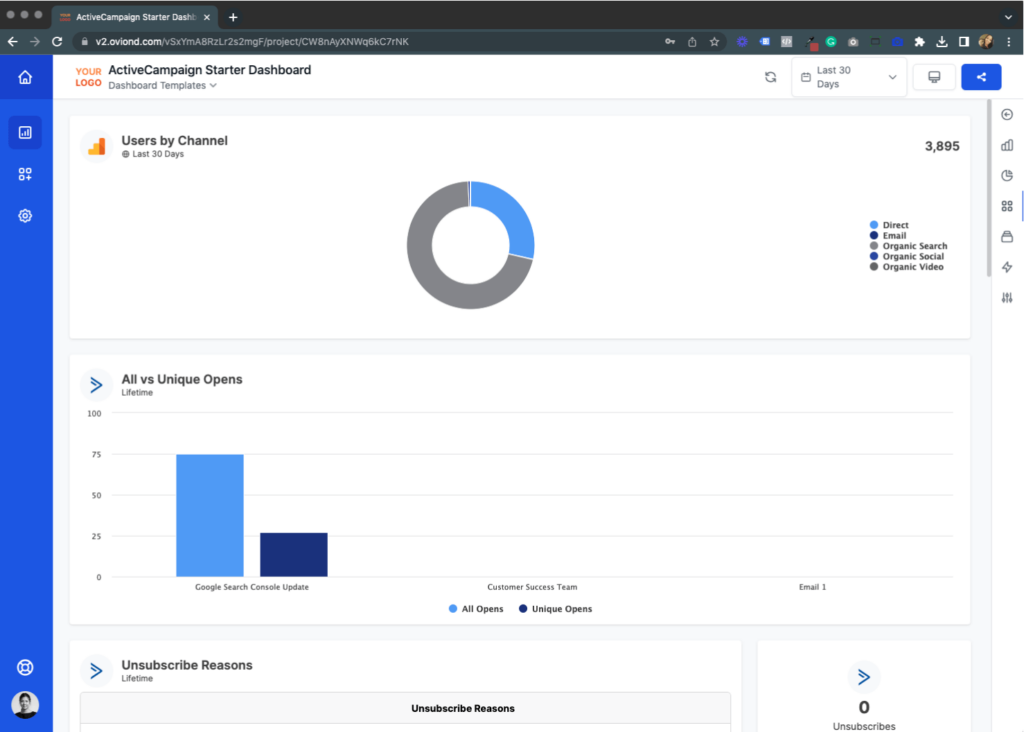
Task: Toggle Organic Social legend entry
Action: coord(906,256)
